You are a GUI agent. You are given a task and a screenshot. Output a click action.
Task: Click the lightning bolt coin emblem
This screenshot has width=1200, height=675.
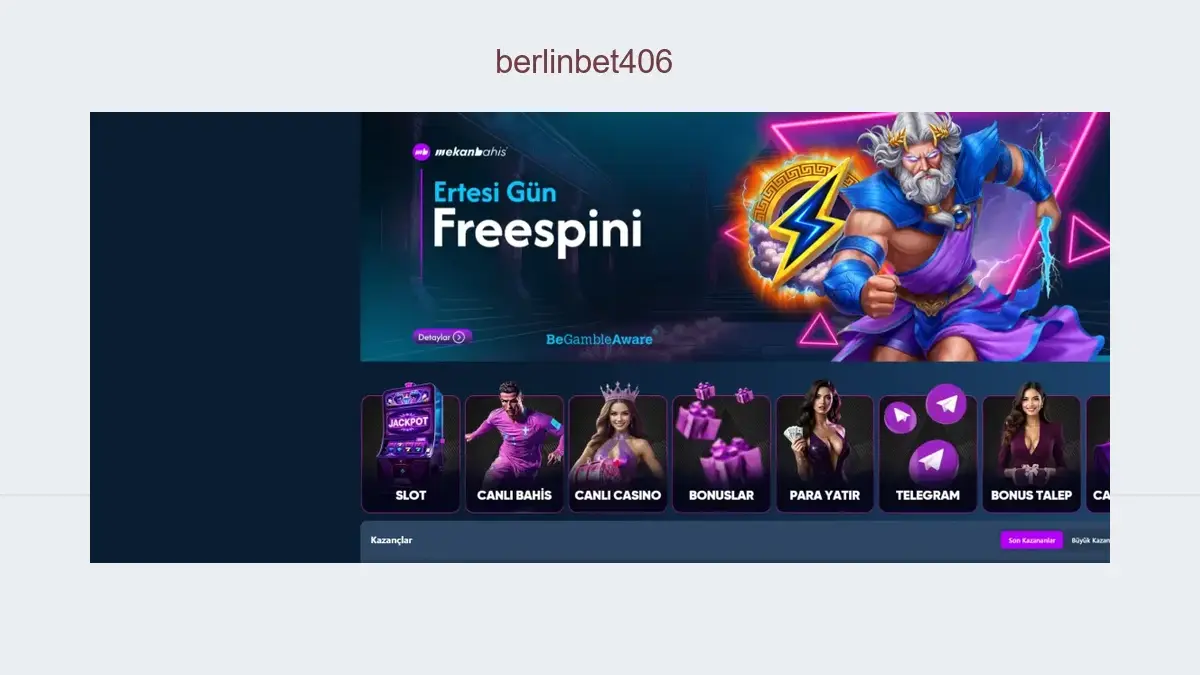[x=800, y=216]
